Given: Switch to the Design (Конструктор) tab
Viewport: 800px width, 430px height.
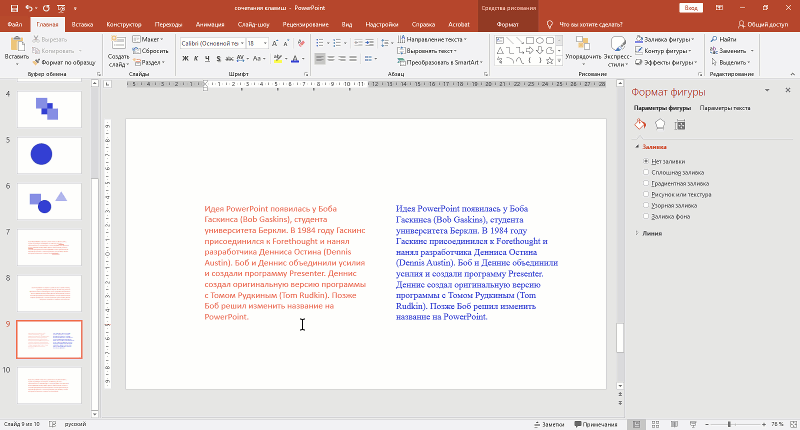Looking at the screenshot, I should click(124, 24).
